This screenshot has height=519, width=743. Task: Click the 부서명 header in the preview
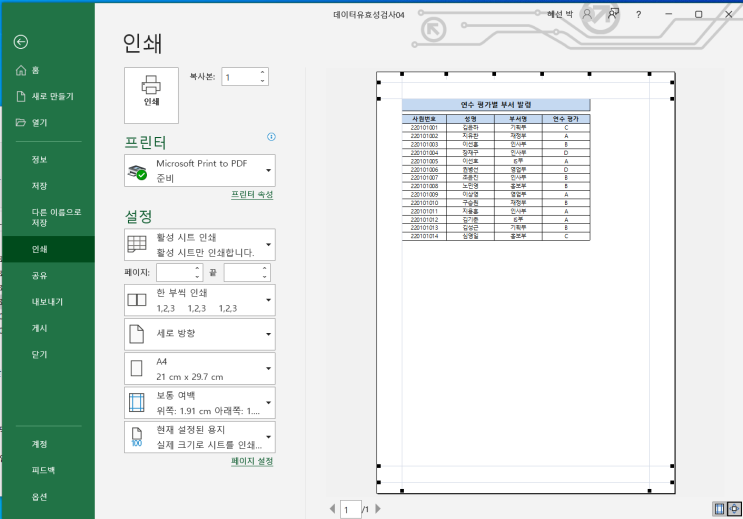click(x=518, y=119)
